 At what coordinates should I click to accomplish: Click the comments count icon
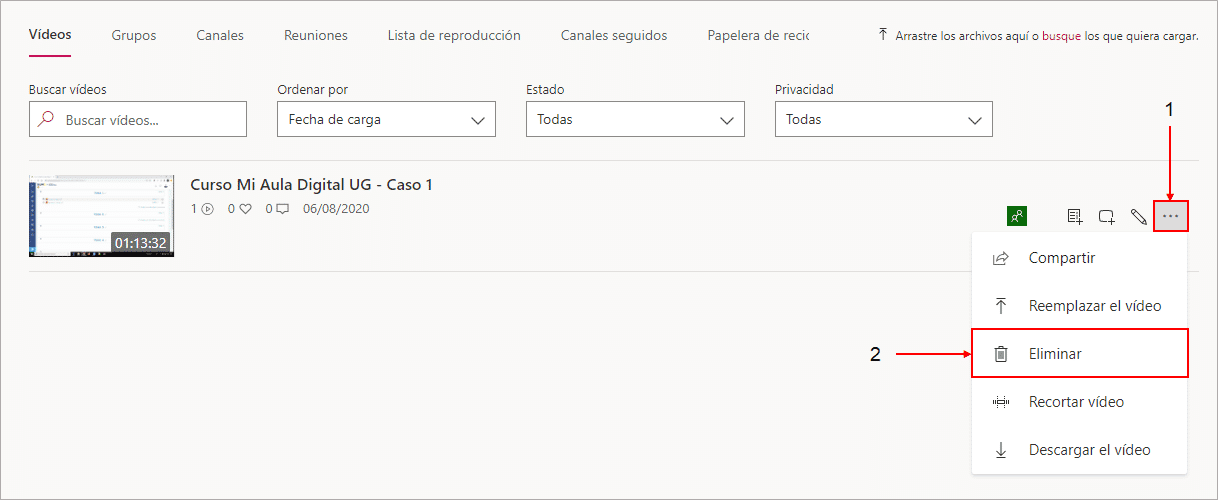point(283,209)
